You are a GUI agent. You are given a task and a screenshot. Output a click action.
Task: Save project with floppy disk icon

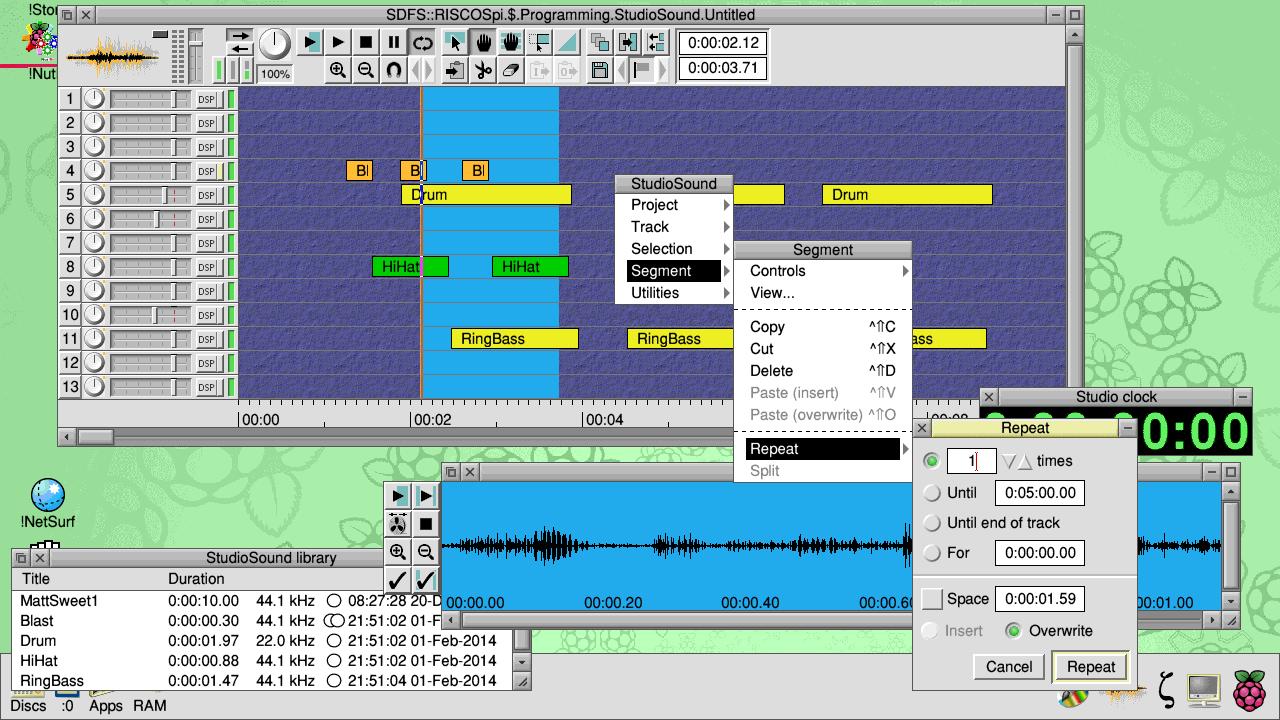(x=599, y=70)
